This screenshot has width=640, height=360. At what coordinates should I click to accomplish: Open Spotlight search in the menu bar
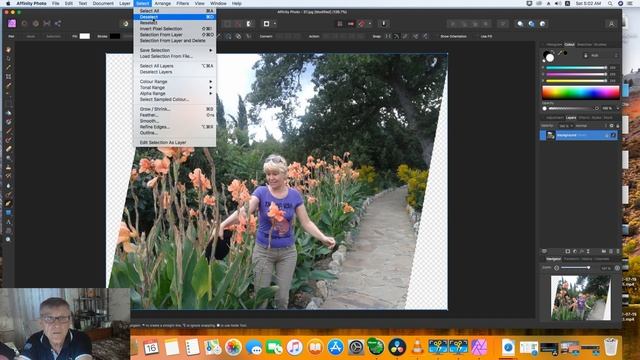coord(610,3)
